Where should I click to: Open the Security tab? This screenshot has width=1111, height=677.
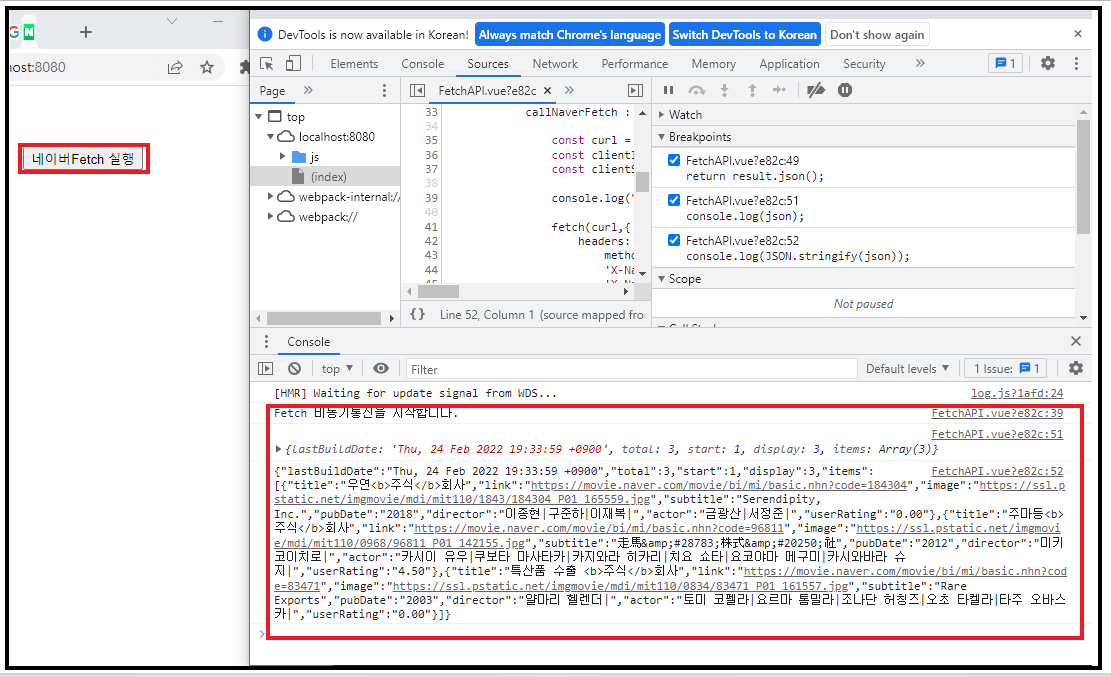pyautogui.click(x=864, y=64)
